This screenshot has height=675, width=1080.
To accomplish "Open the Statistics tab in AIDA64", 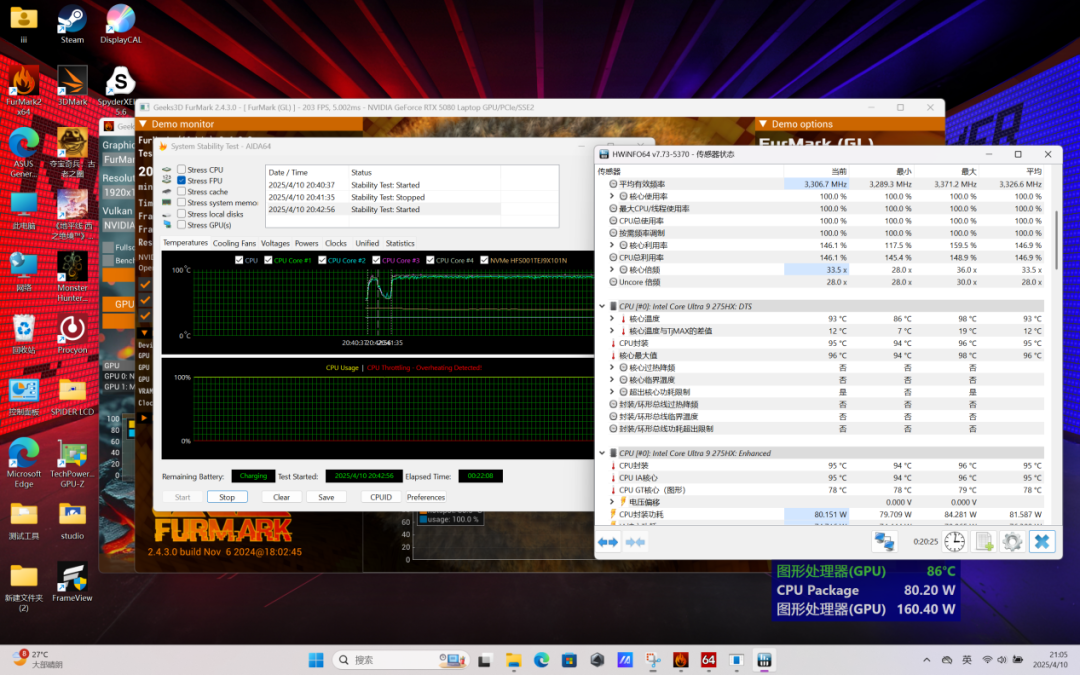I will 400,243.
